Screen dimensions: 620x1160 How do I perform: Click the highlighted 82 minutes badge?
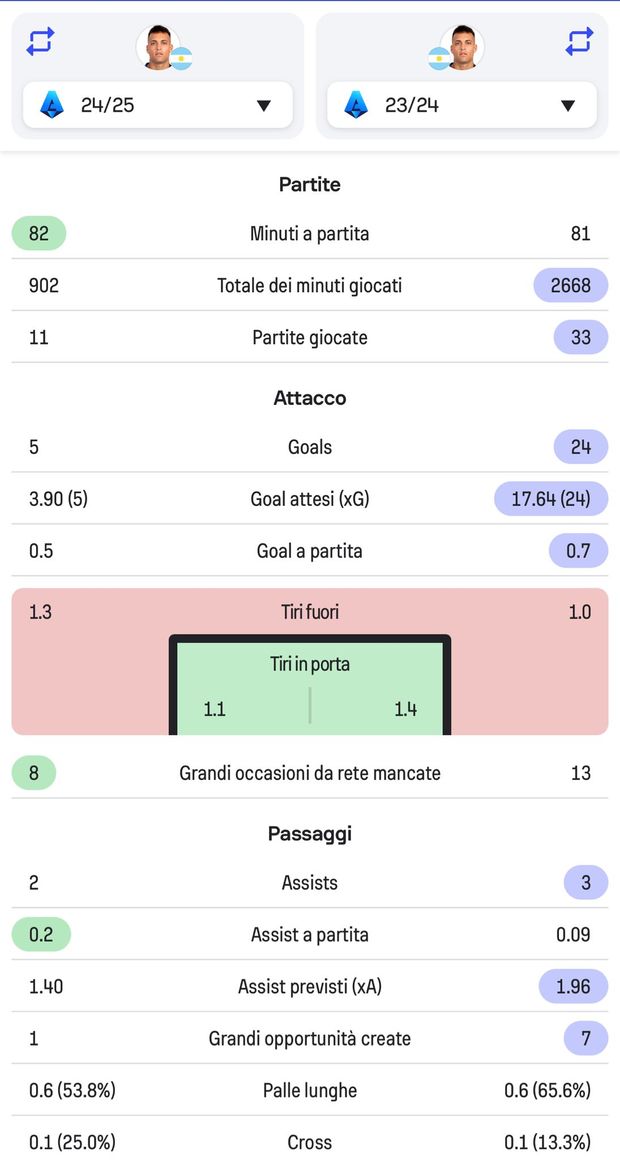tap(39, 234)
